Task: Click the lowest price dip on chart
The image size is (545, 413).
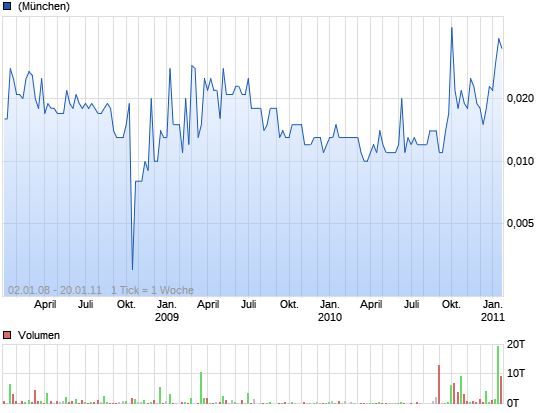Action: click(132, 269)
